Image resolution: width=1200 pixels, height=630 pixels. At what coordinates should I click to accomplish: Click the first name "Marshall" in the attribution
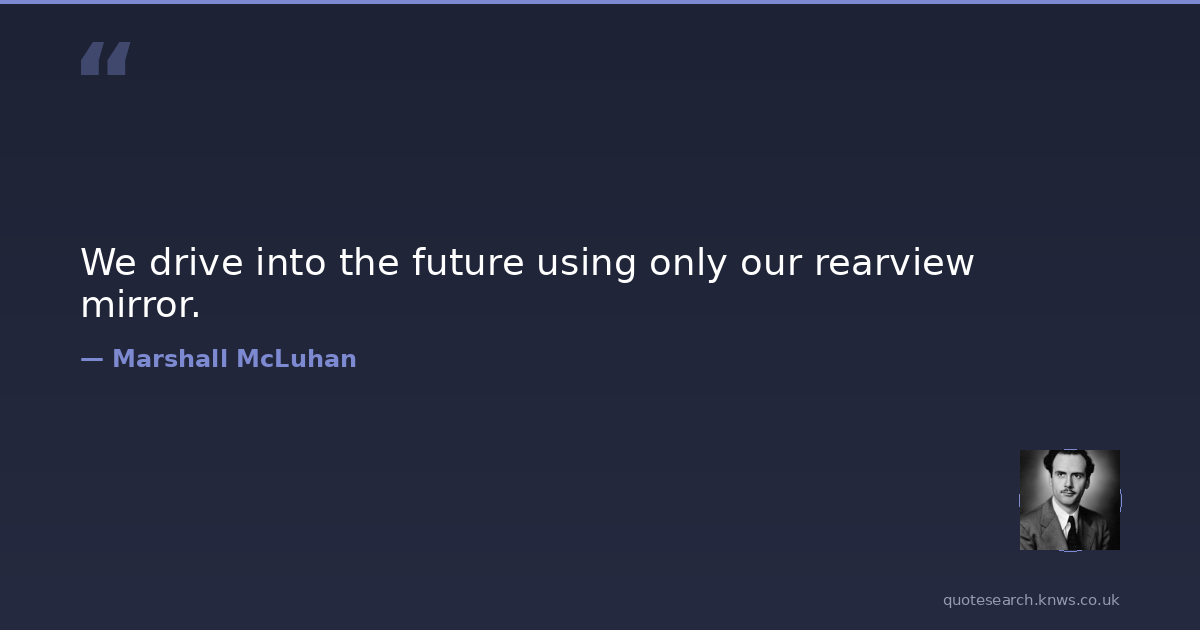[170, 359]
